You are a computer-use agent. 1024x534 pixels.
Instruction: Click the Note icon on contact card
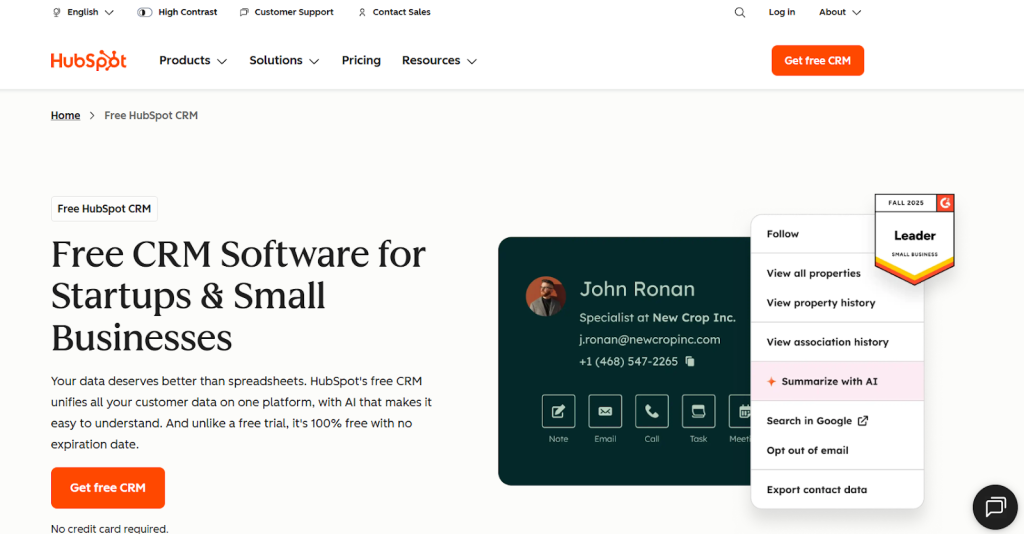click(558, 411)
